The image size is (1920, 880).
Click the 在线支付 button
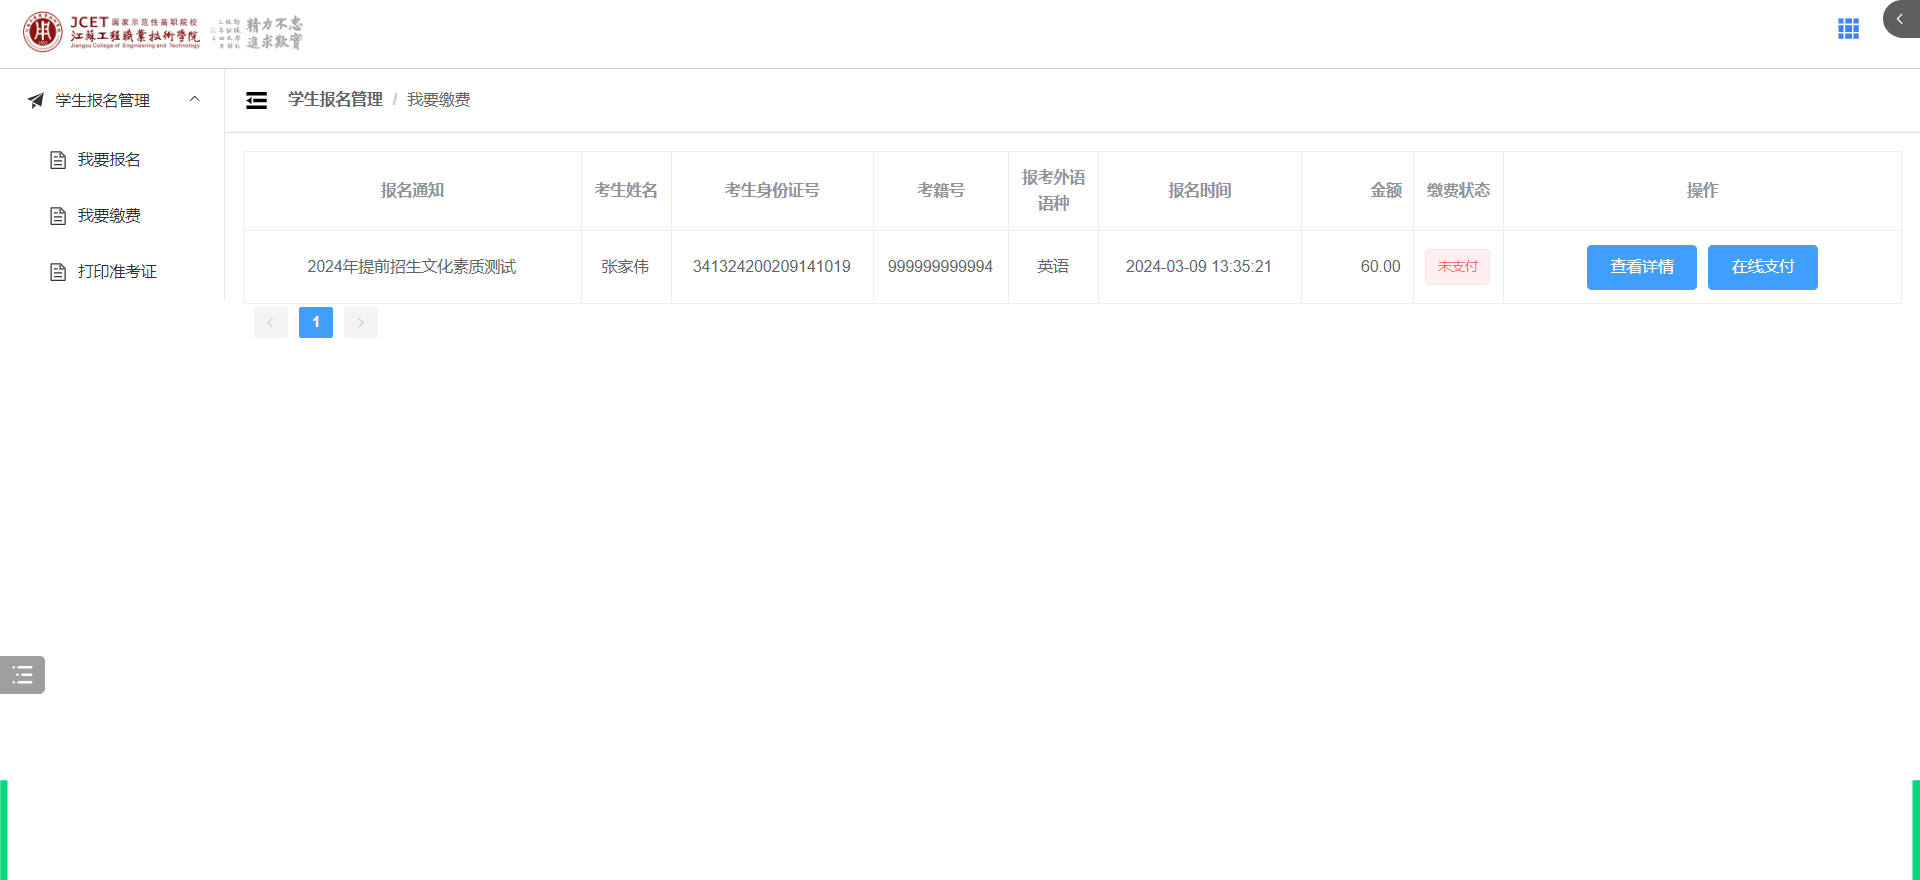(1762, 267)
